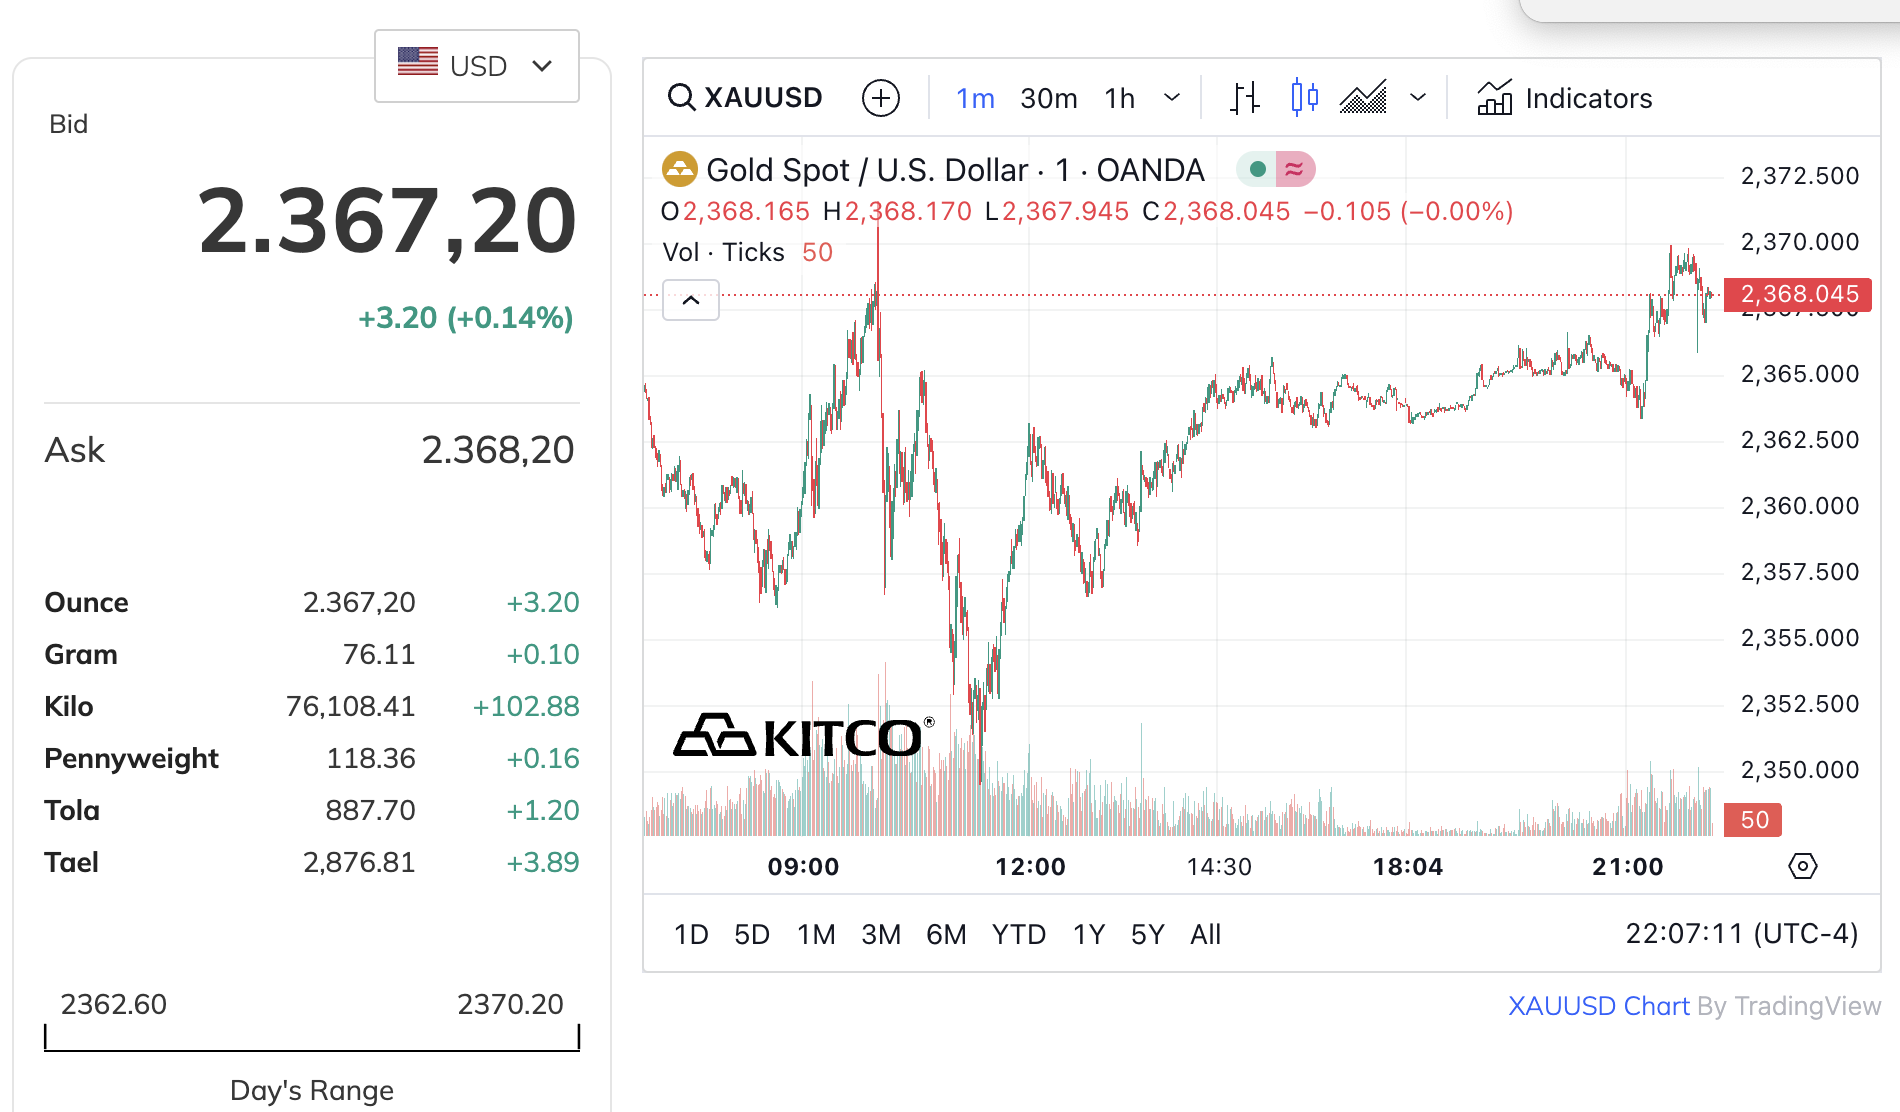Click the 22:07:11 (UTC-4) timezone button
This screenshot has height=1112, width=1900.
[x=1741, y=934]
